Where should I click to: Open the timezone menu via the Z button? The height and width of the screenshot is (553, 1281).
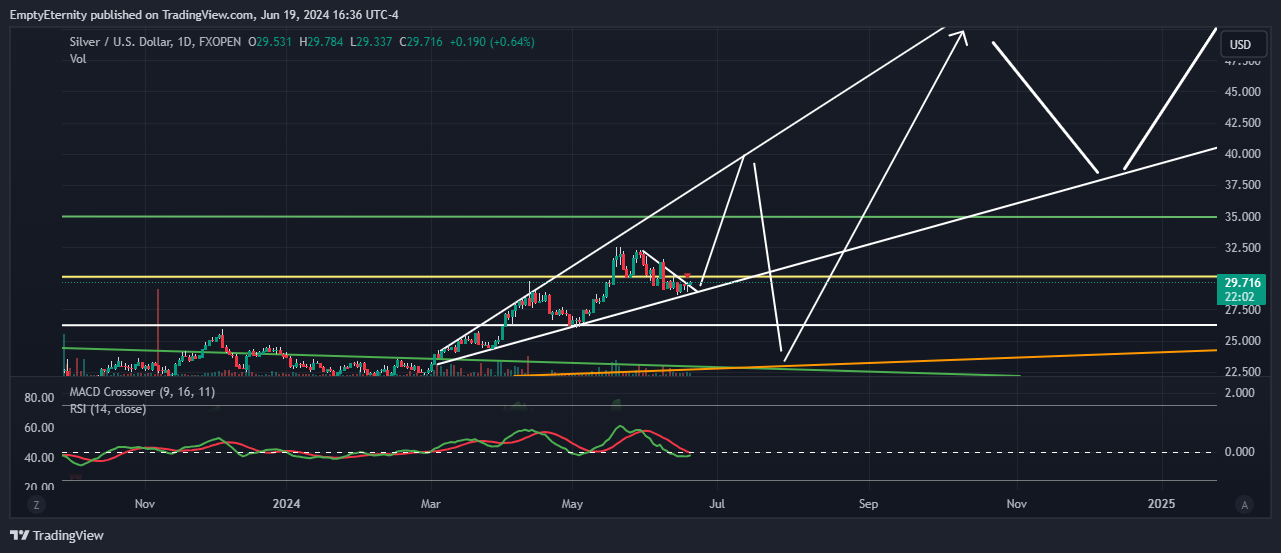[x=36, y=504]
